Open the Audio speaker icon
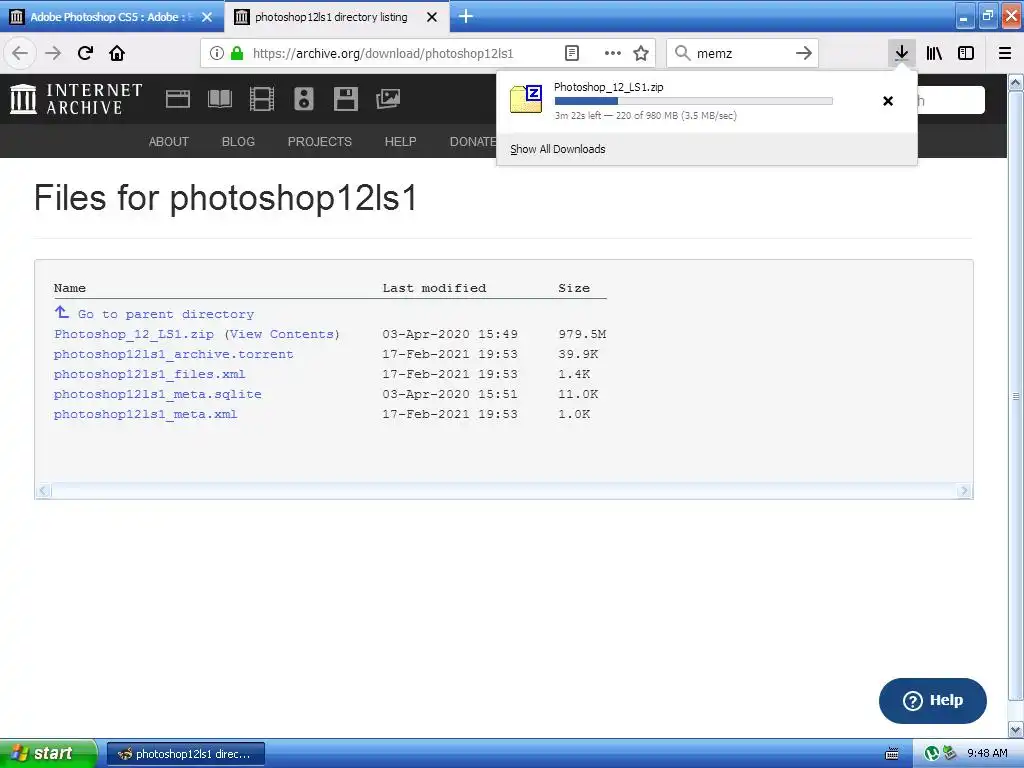Viewport: 1024px width, 768px height. click(x=304, y=99)
